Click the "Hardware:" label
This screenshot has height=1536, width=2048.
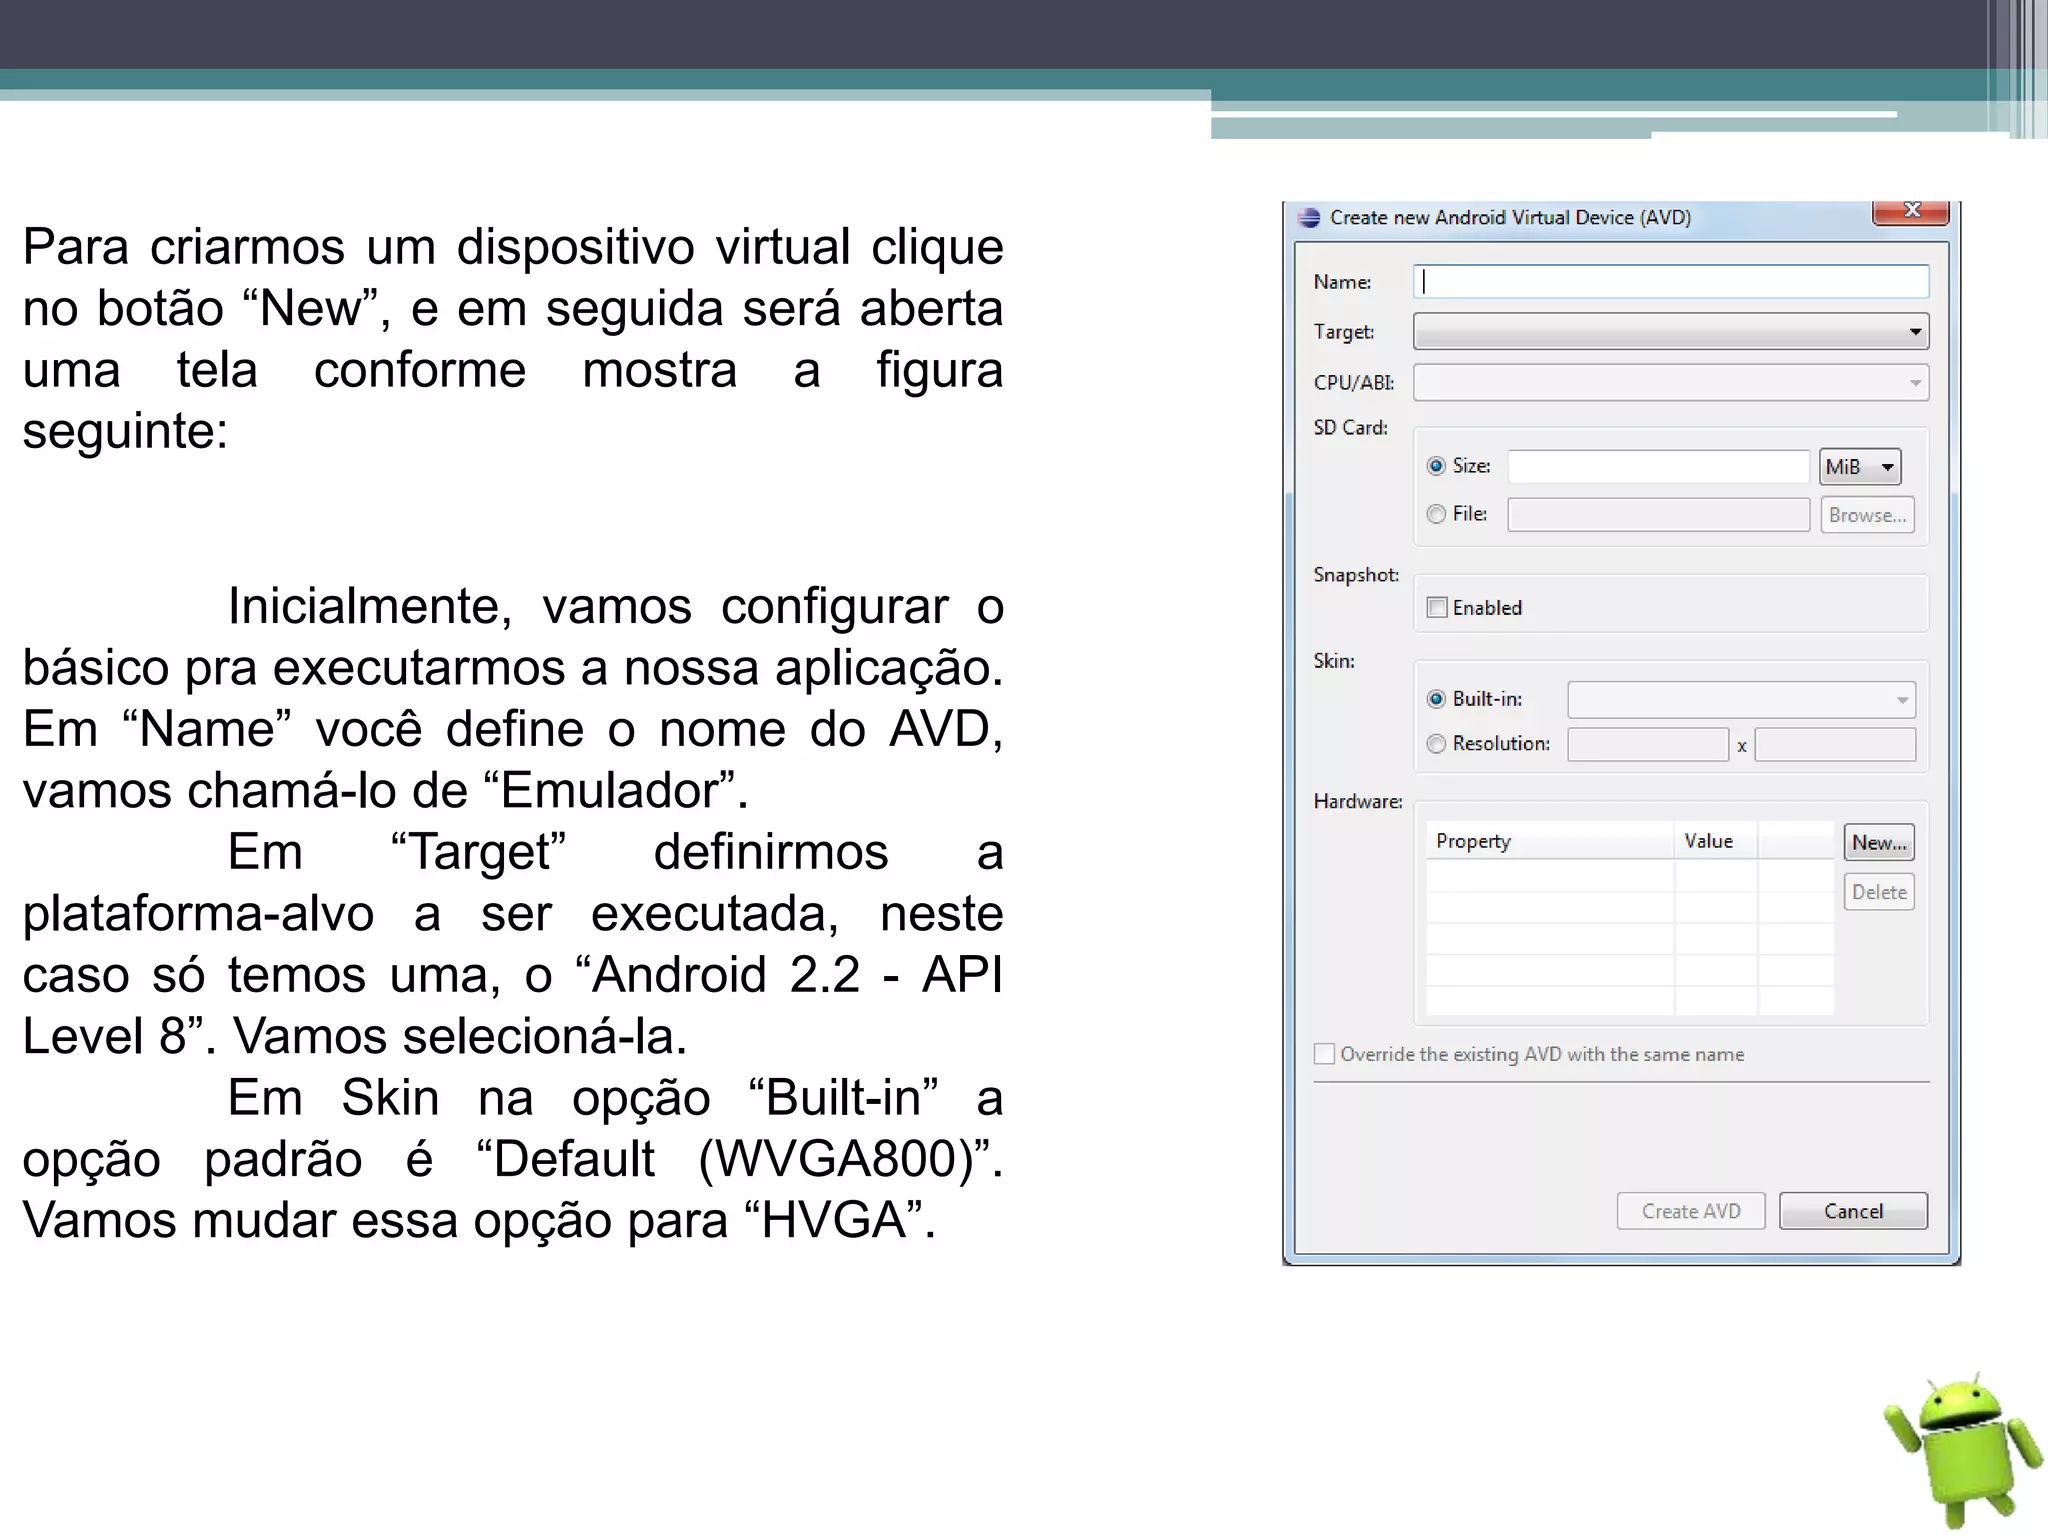tap(1358, 802)
